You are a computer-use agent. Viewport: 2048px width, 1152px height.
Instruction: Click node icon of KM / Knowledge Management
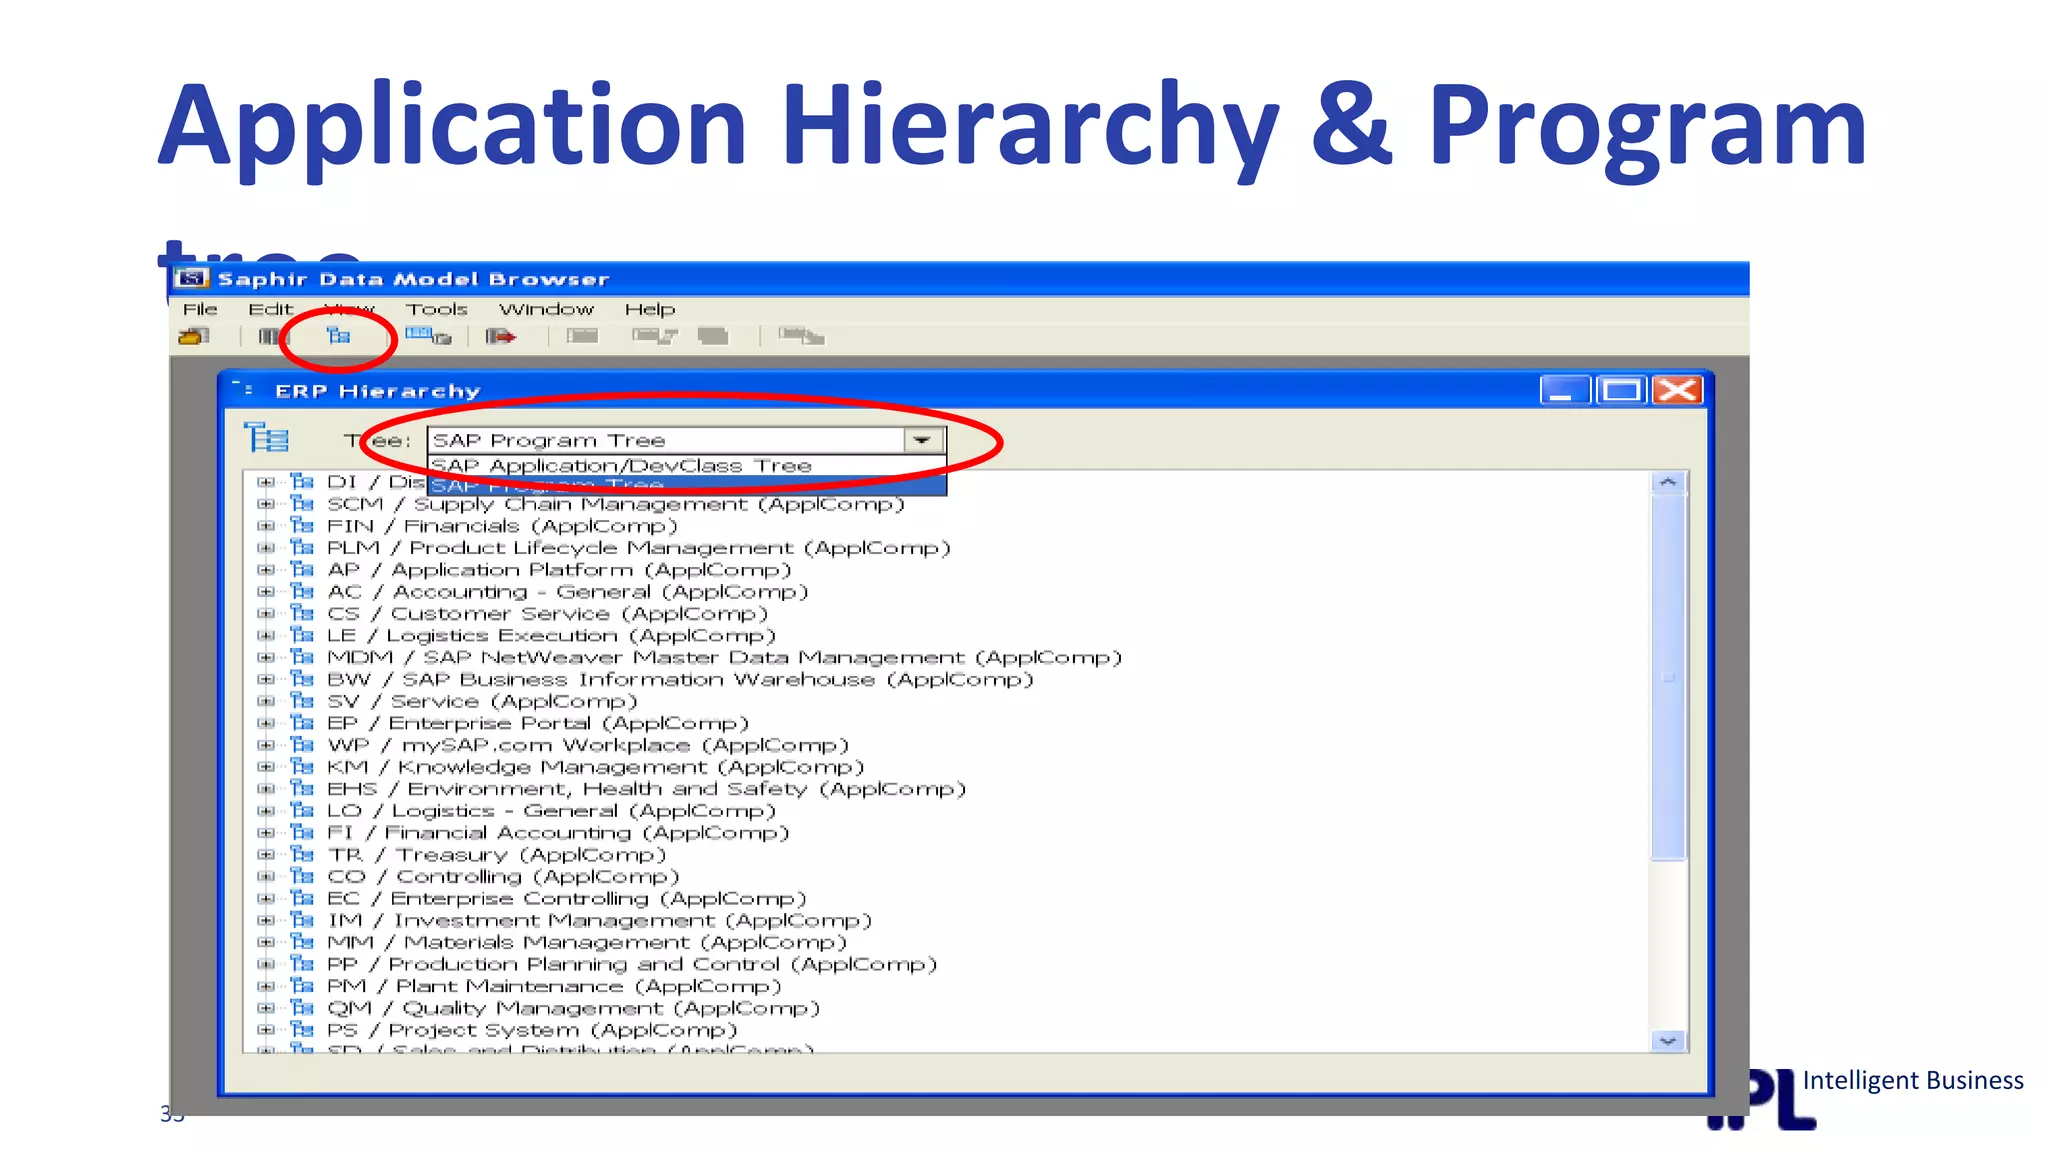pos(302,767)
